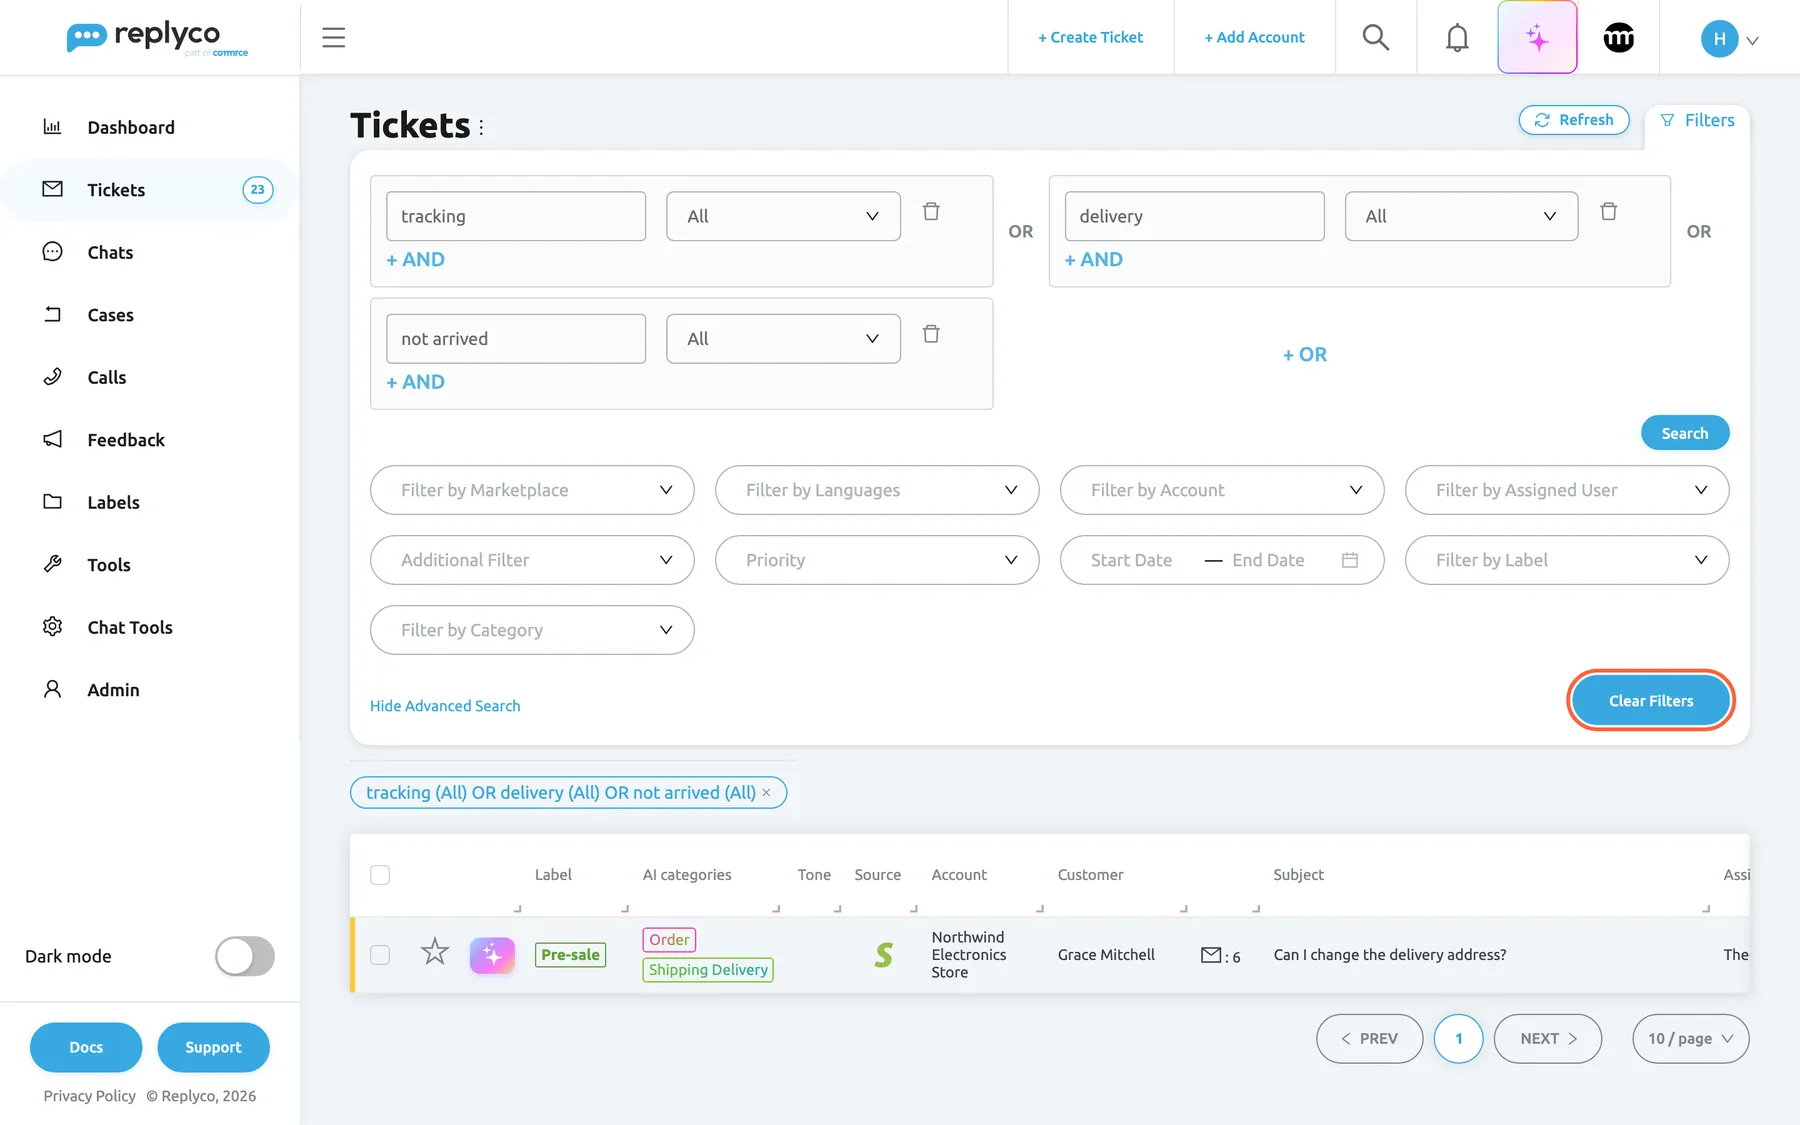Viewport: 1800px width, 1125px height.
Task: Click the search magnifier icon
Action: (1376, 38)
